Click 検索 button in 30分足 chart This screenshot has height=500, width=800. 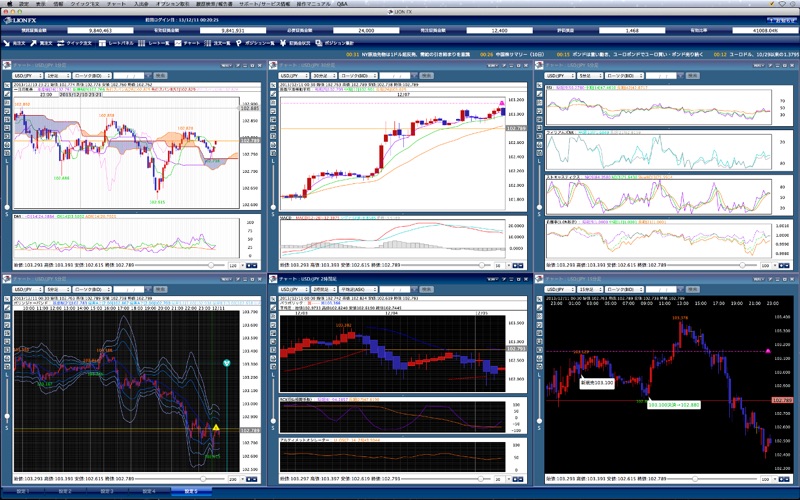pyautogui.click(x=427, y=76)
